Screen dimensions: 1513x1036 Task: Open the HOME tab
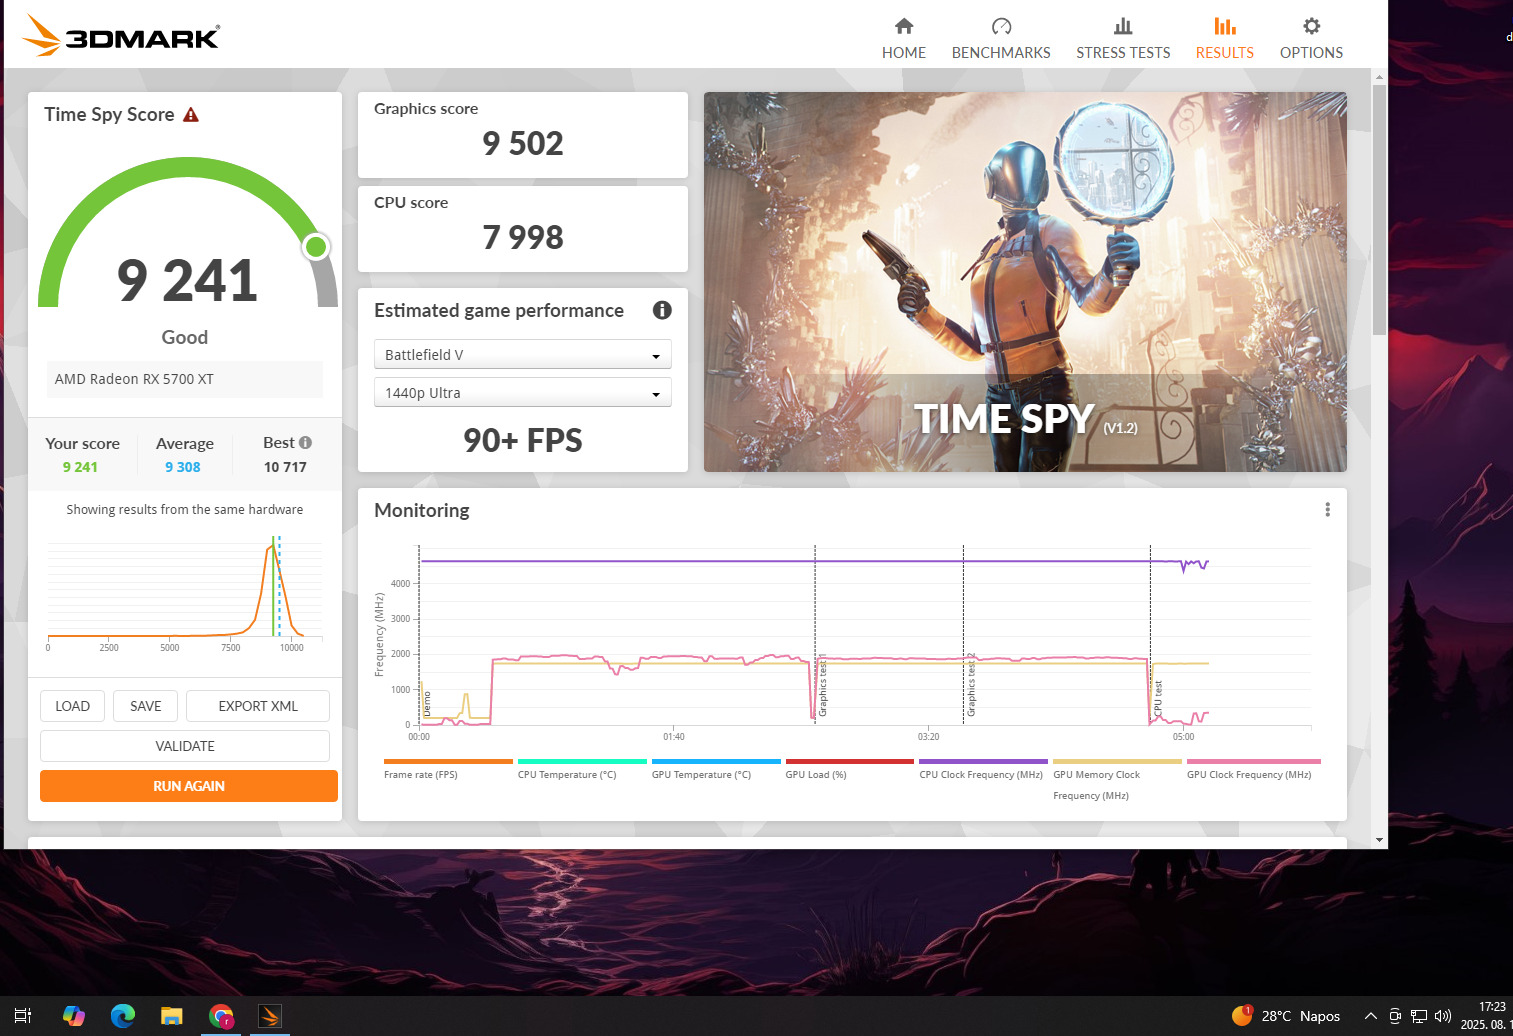(904, 38)
